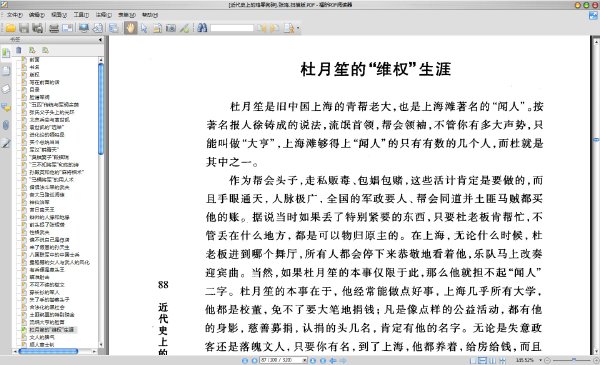This screenshot has height=365, width=600.
Task: Open the menu left of 帮助
Action: click(x=126, y=15)
